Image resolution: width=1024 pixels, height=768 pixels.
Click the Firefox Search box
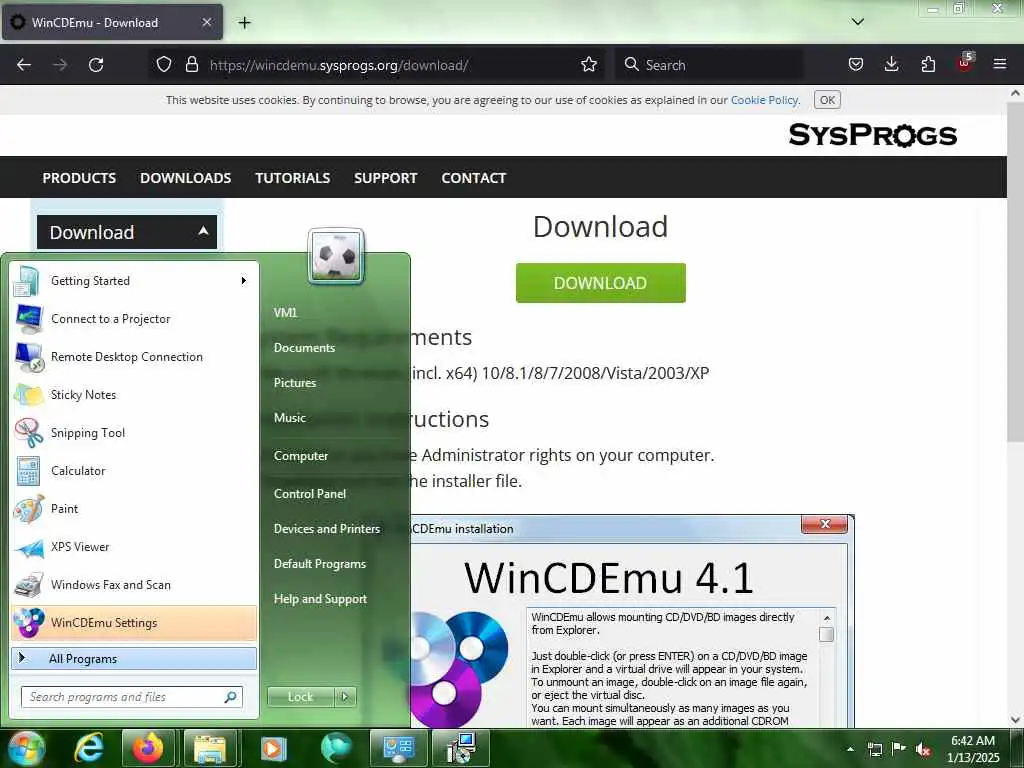coord(709,65)
